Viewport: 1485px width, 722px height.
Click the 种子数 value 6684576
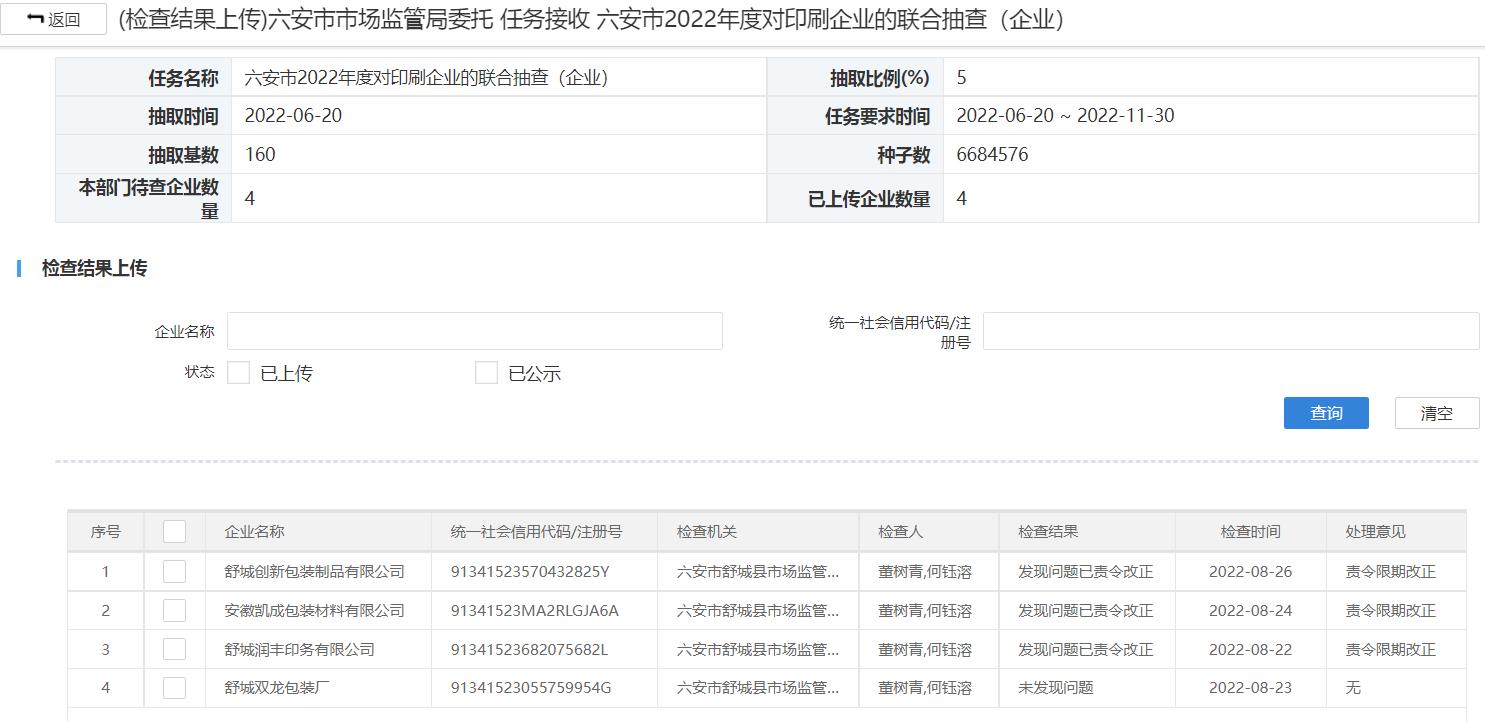[x=992, y=155]
